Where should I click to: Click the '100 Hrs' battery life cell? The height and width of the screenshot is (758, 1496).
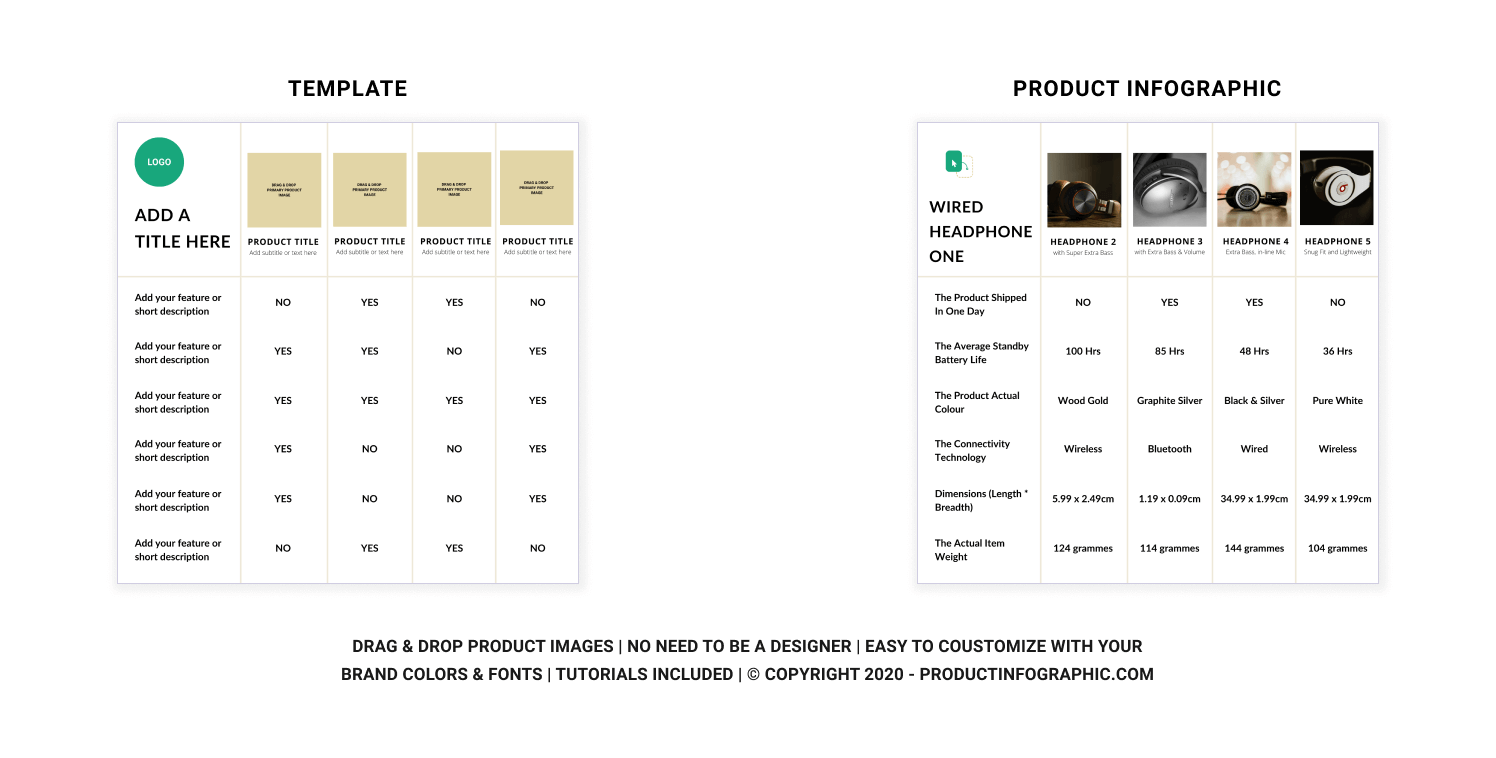tap(1083, 351)
